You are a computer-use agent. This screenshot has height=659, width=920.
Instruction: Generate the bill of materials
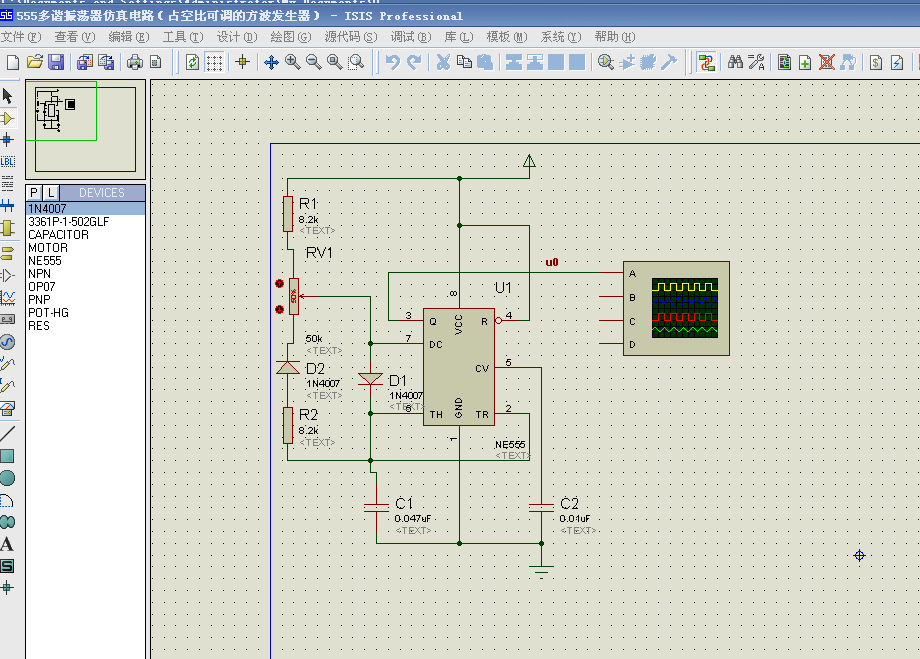(x=876, y=62)
